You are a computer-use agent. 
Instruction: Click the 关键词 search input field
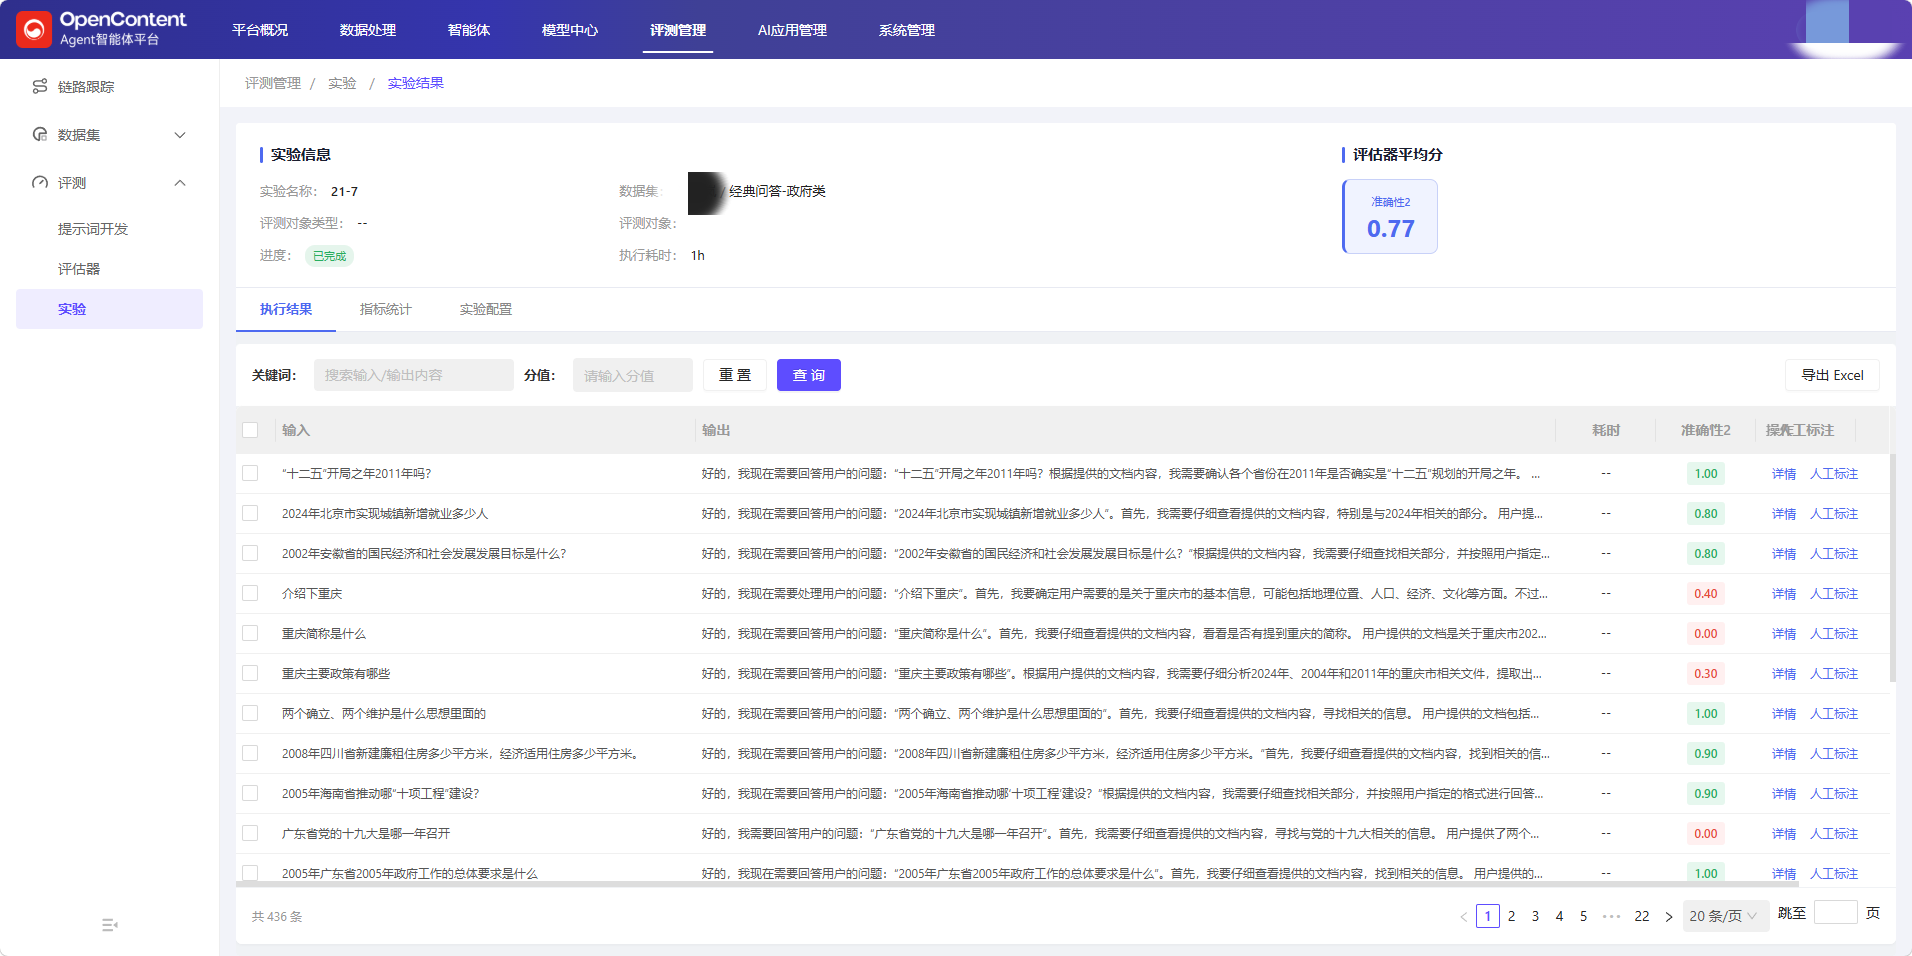point(414,375)
